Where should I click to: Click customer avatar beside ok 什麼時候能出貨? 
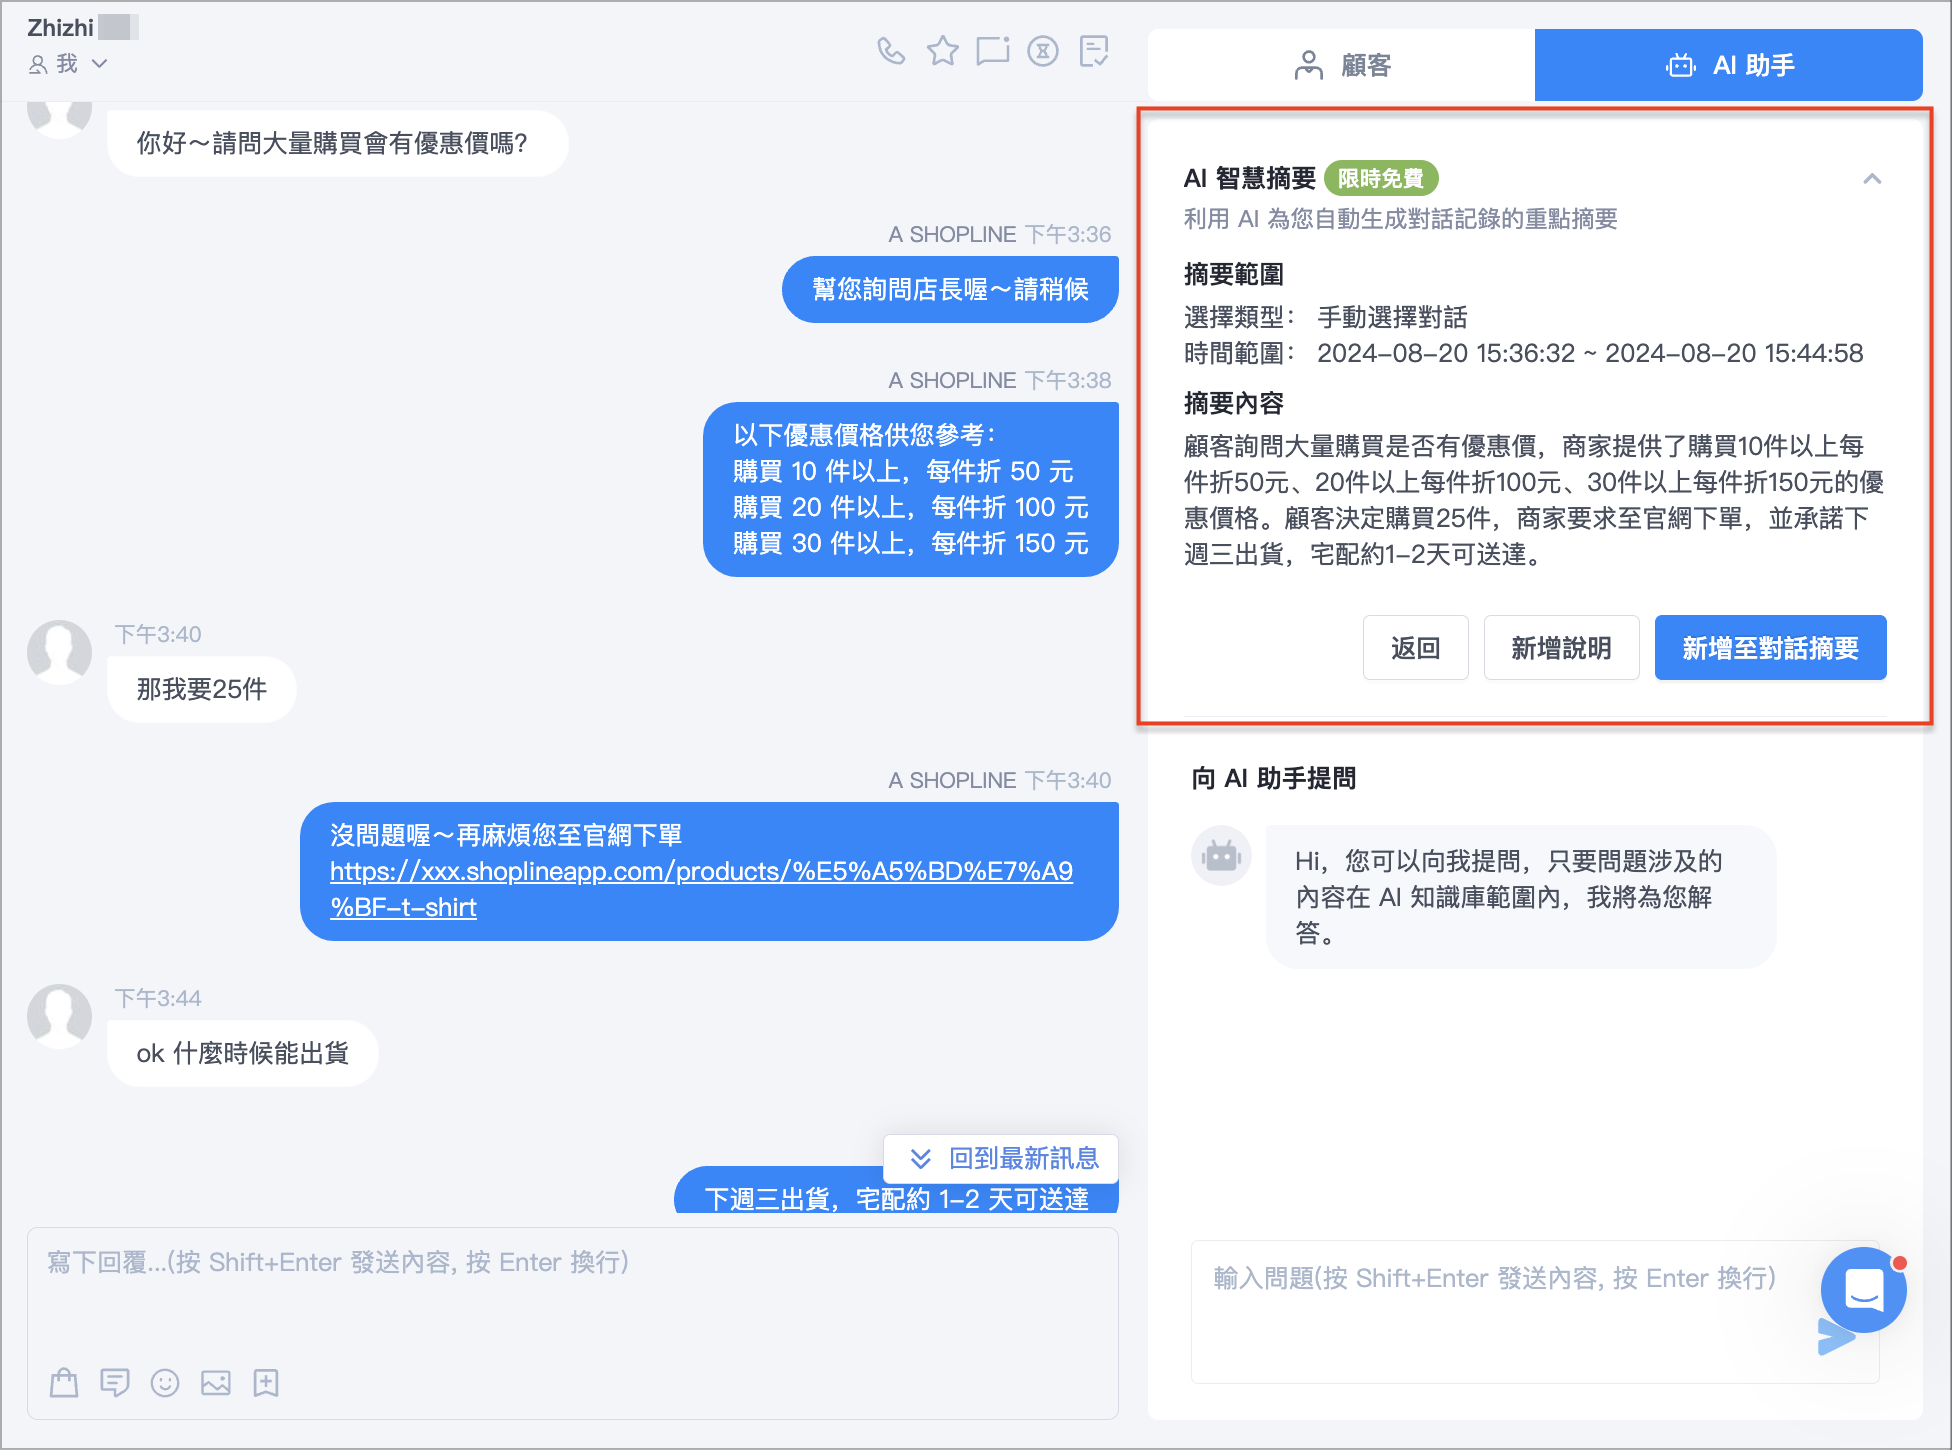point(59,1016)
